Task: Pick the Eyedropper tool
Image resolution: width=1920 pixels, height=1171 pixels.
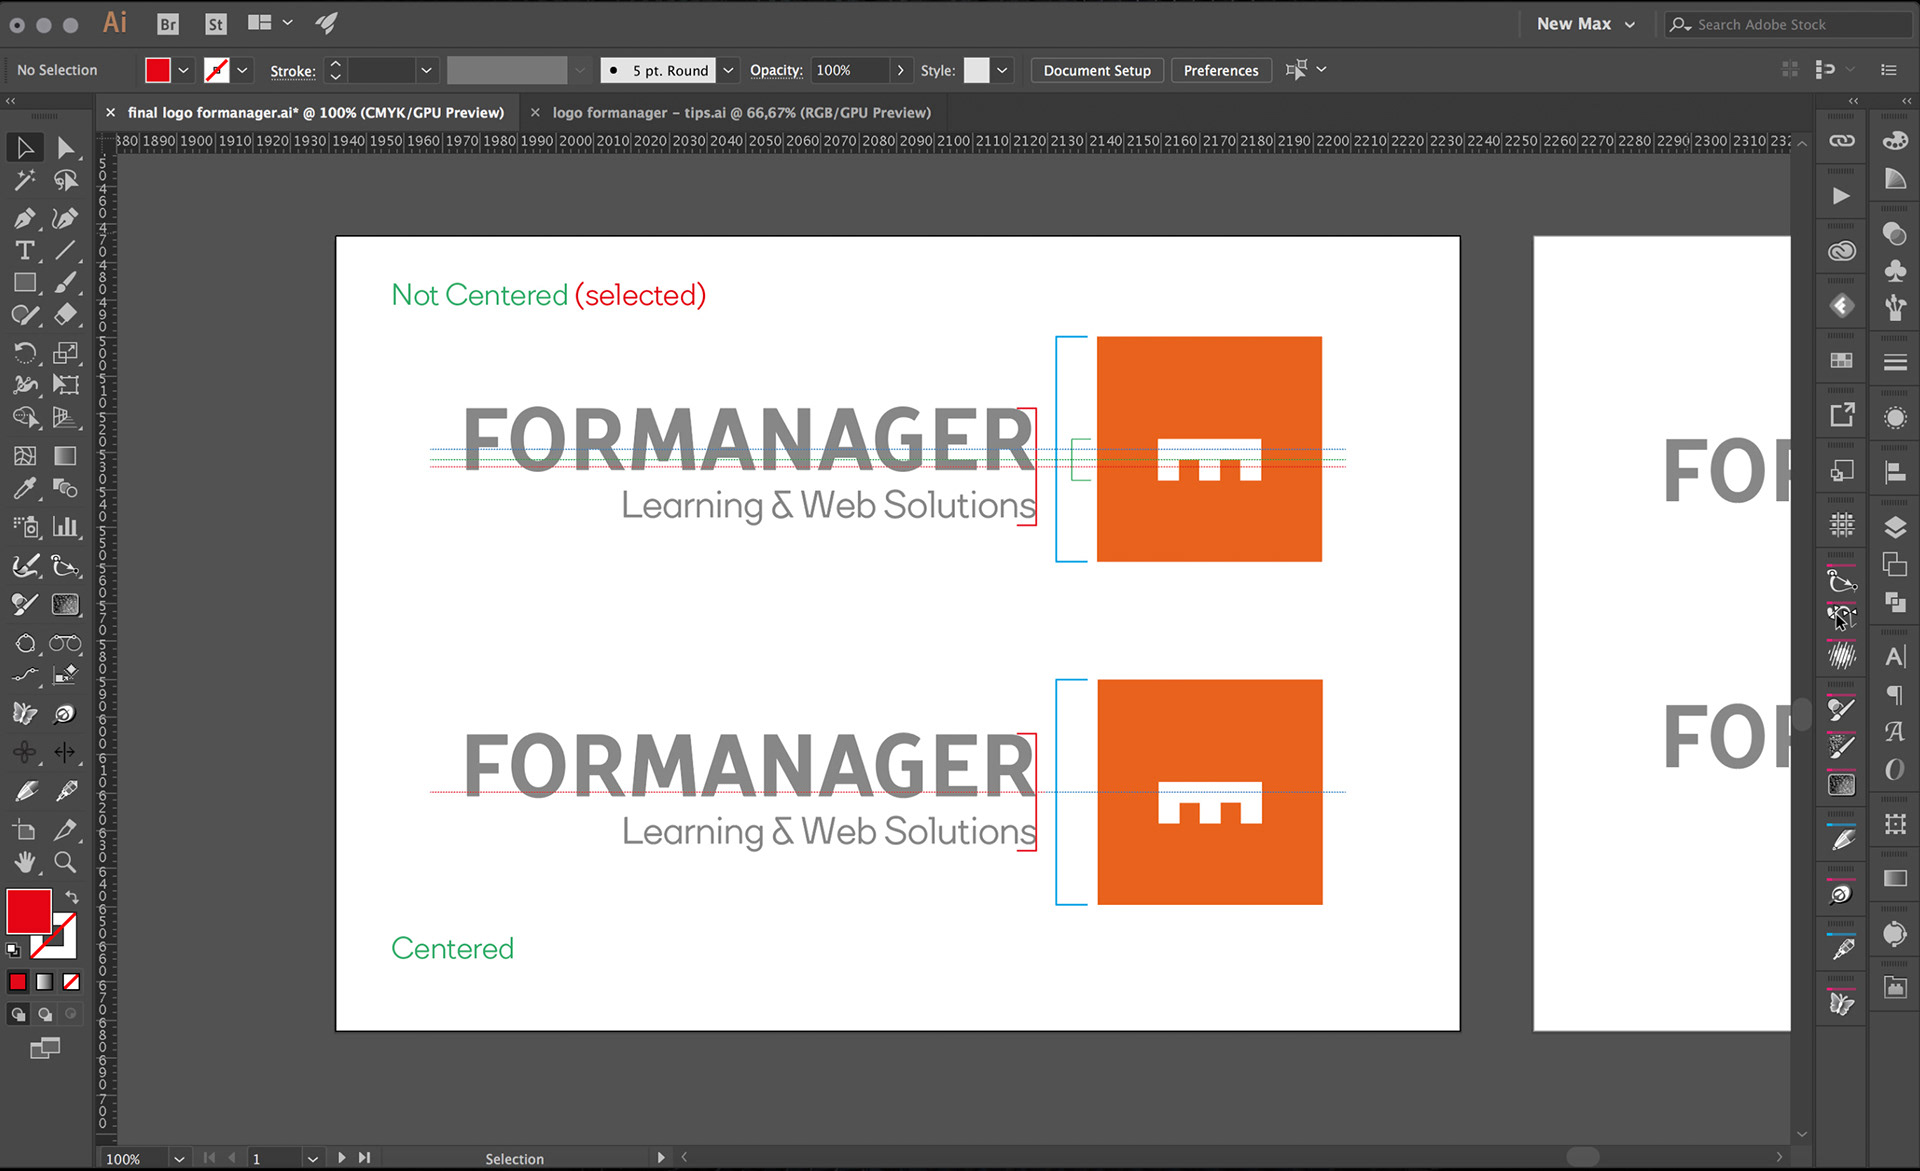Action: 25,488
